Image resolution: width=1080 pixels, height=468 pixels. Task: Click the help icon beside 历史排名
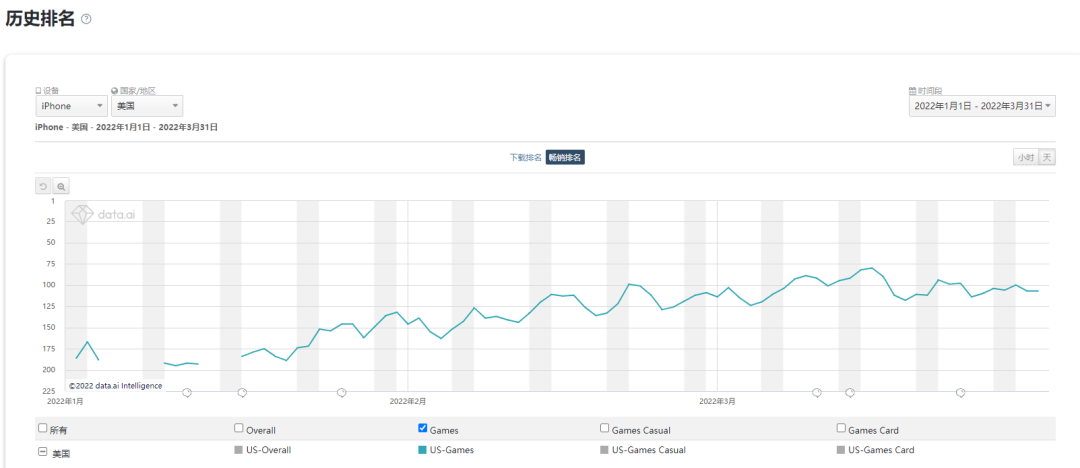(x=86, y=20)
